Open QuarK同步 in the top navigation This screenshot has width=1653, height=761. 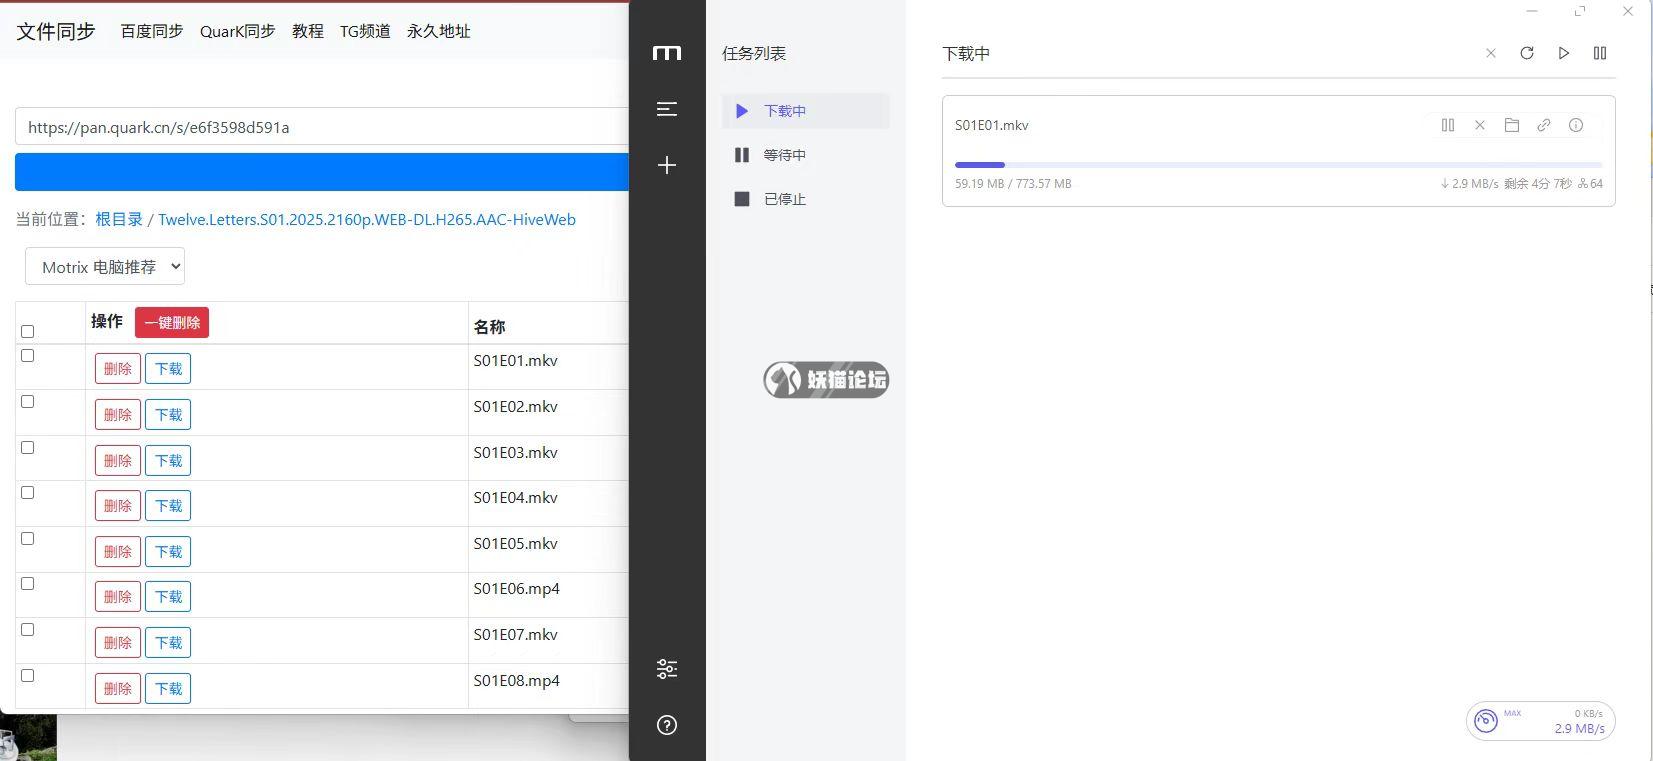point(238,31)
